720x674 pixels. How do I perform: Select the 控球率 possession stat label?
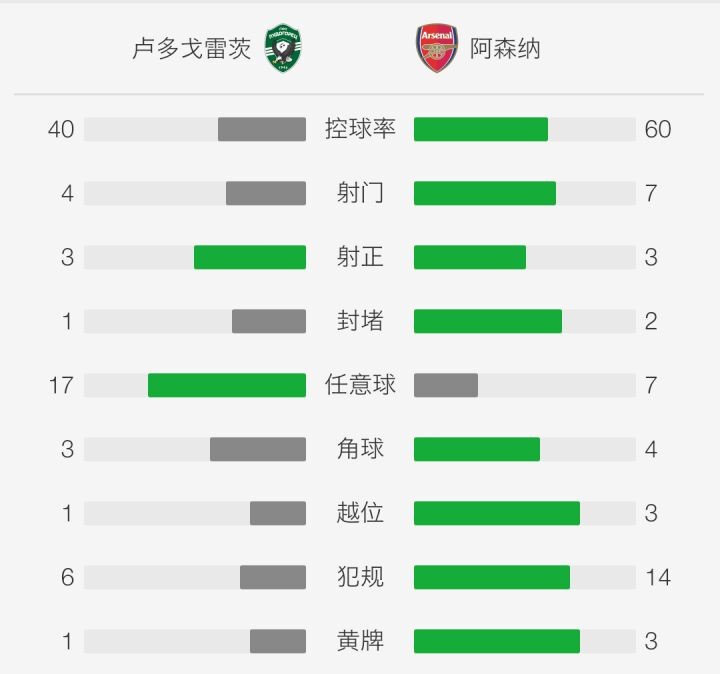(x=360, y=129)
